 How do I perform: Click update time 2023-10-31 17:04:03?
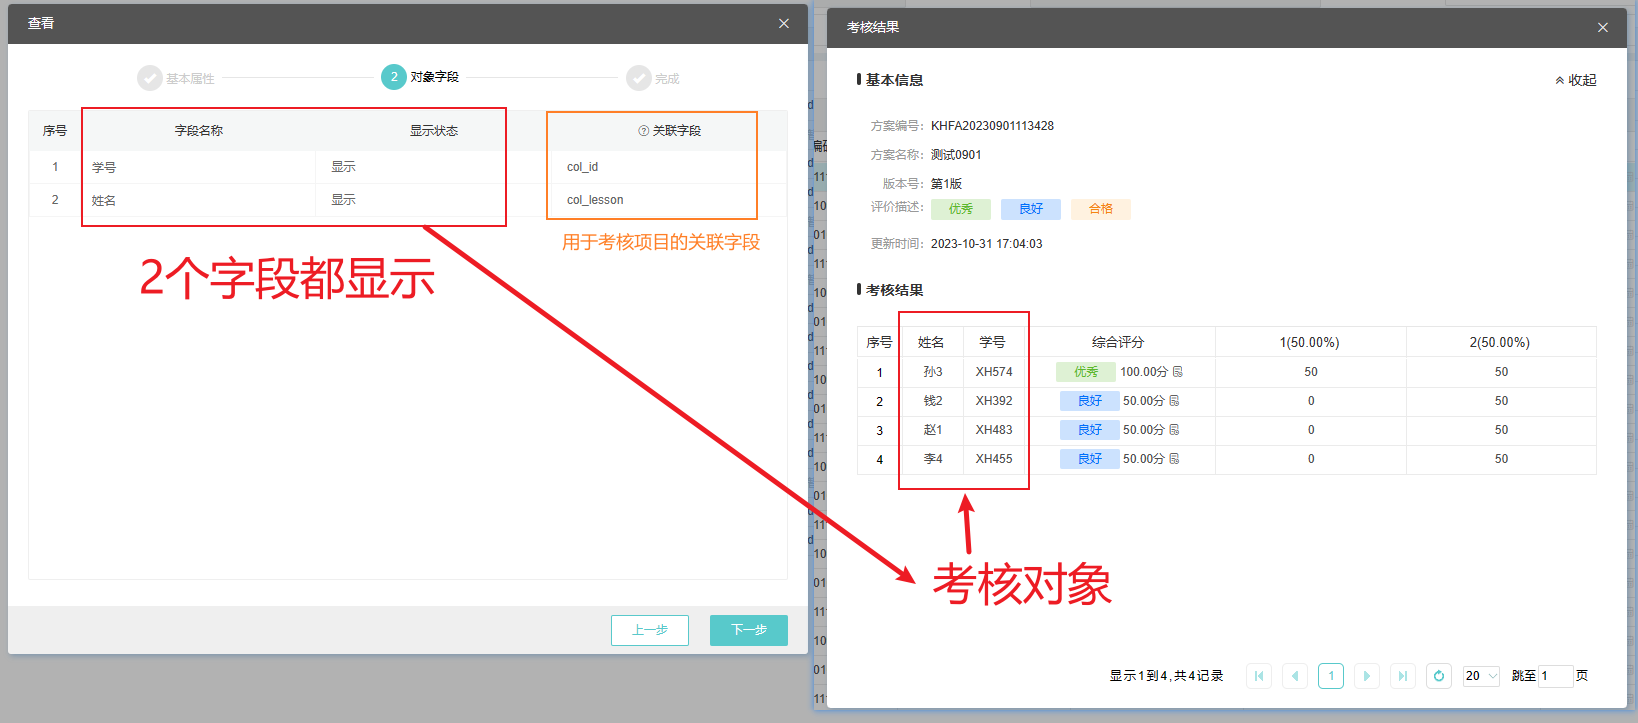pyautogui.click(x=986, y=244)
